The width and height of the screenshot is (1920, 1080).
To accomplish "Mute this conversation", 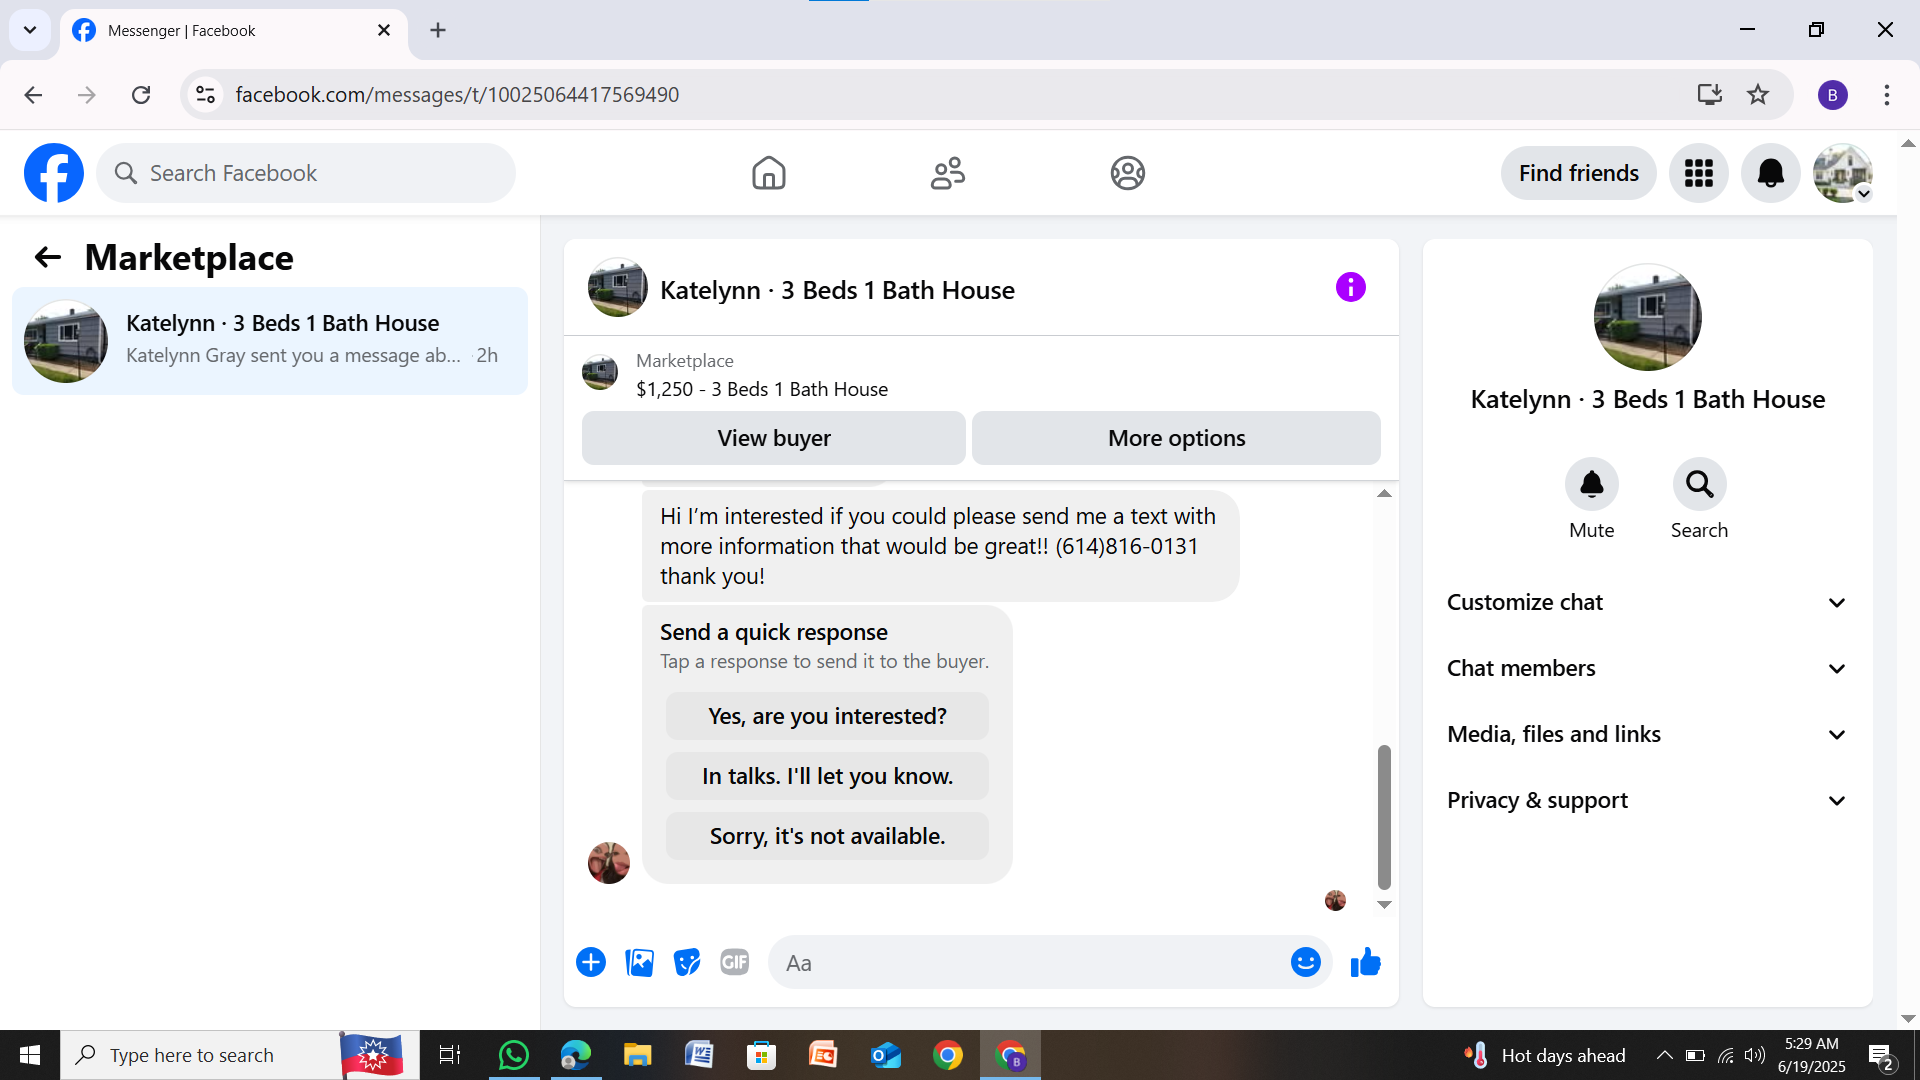I will [x=1591, y=485].
